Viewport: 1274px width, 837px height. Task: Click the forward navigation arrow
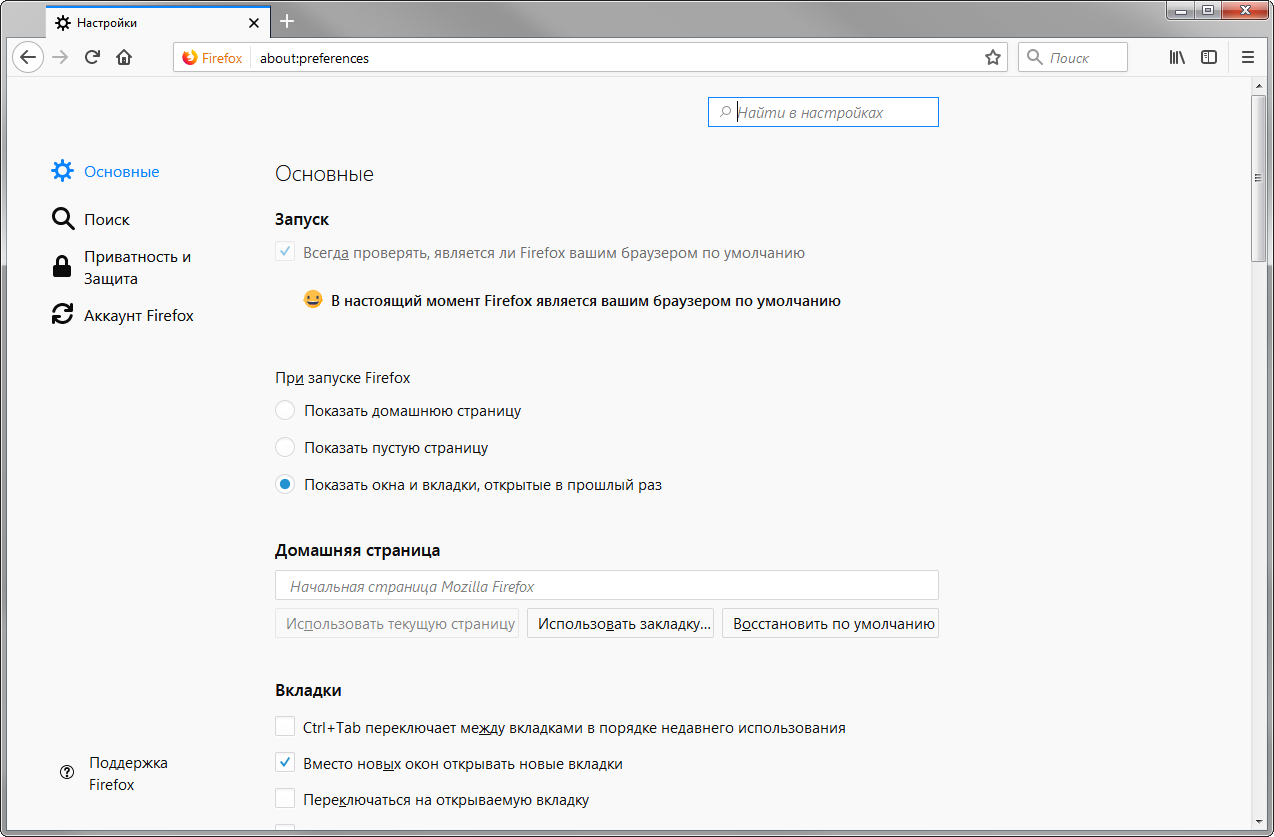click(60, 58)
